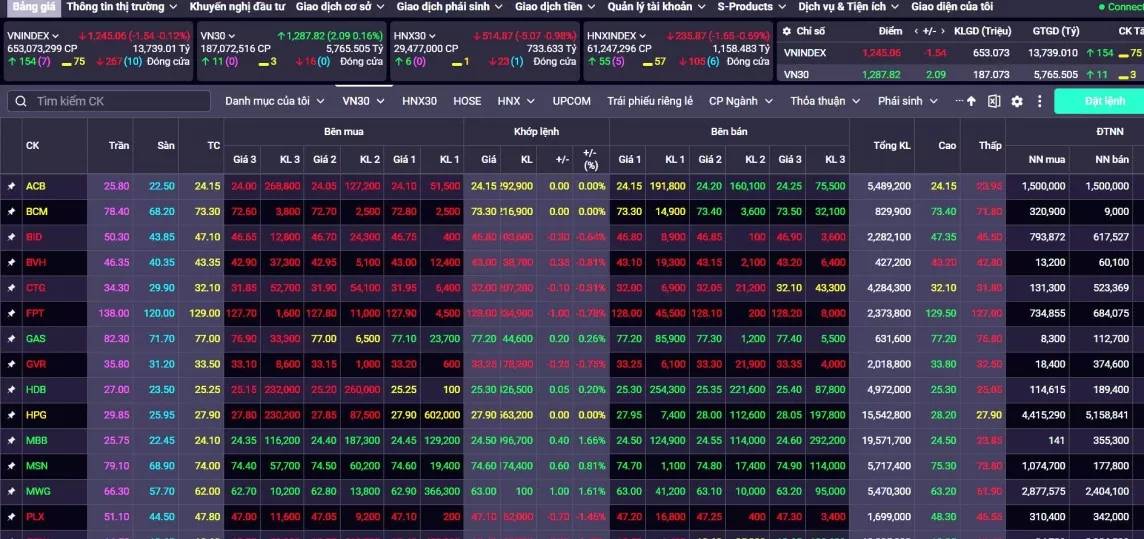
Task: Open the HPG stock symbol link
Action: click(36, 415)
